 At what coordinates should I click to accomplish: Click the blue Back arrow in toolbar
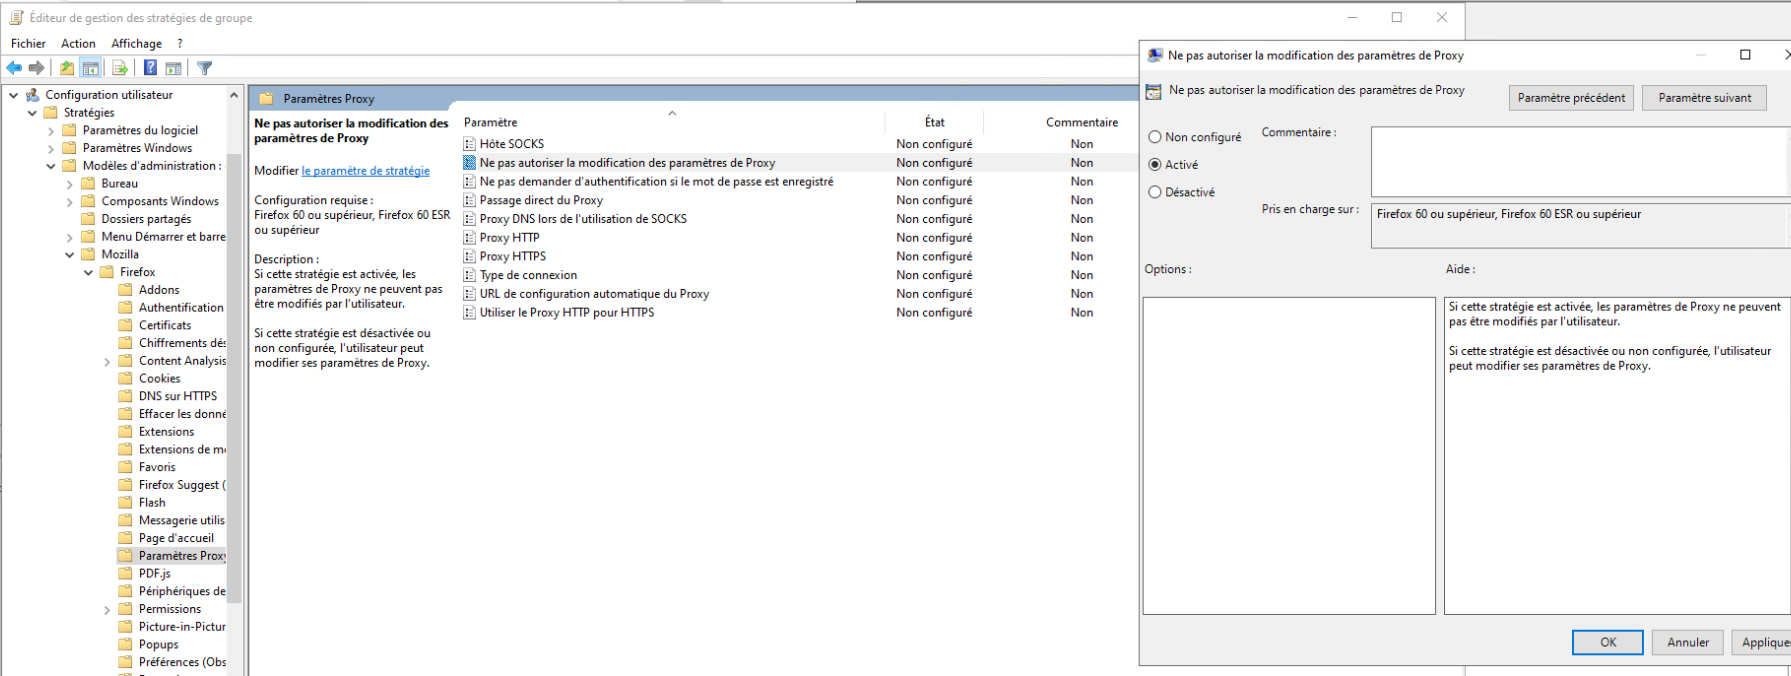pos(14,68)
